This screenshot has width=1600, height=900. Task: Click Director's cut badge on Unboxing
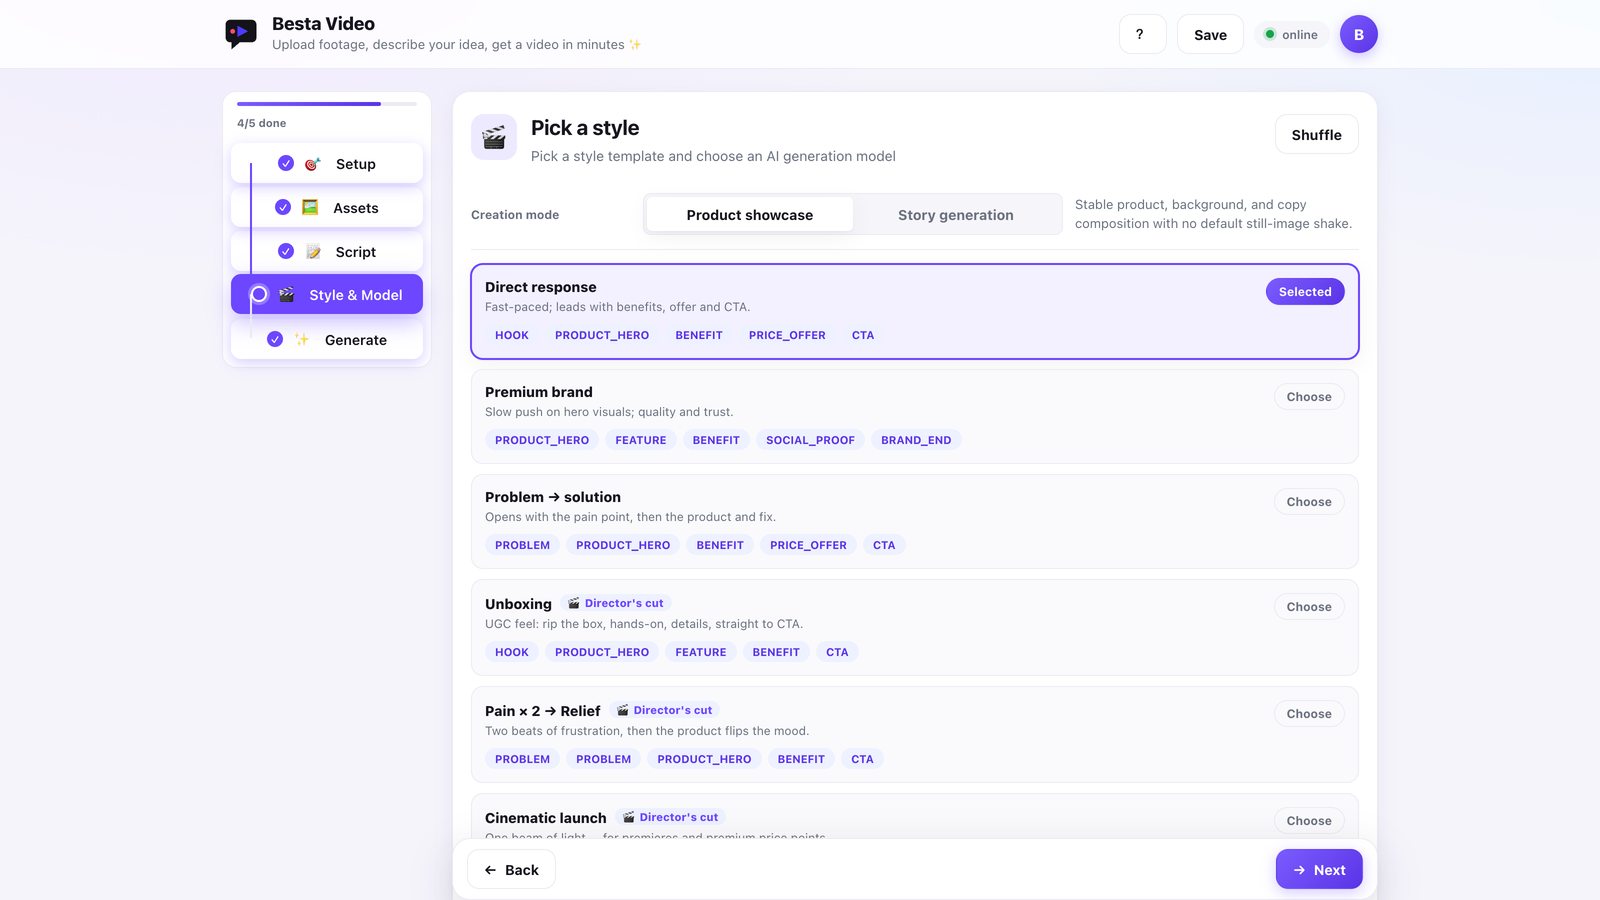click(615, 603)
